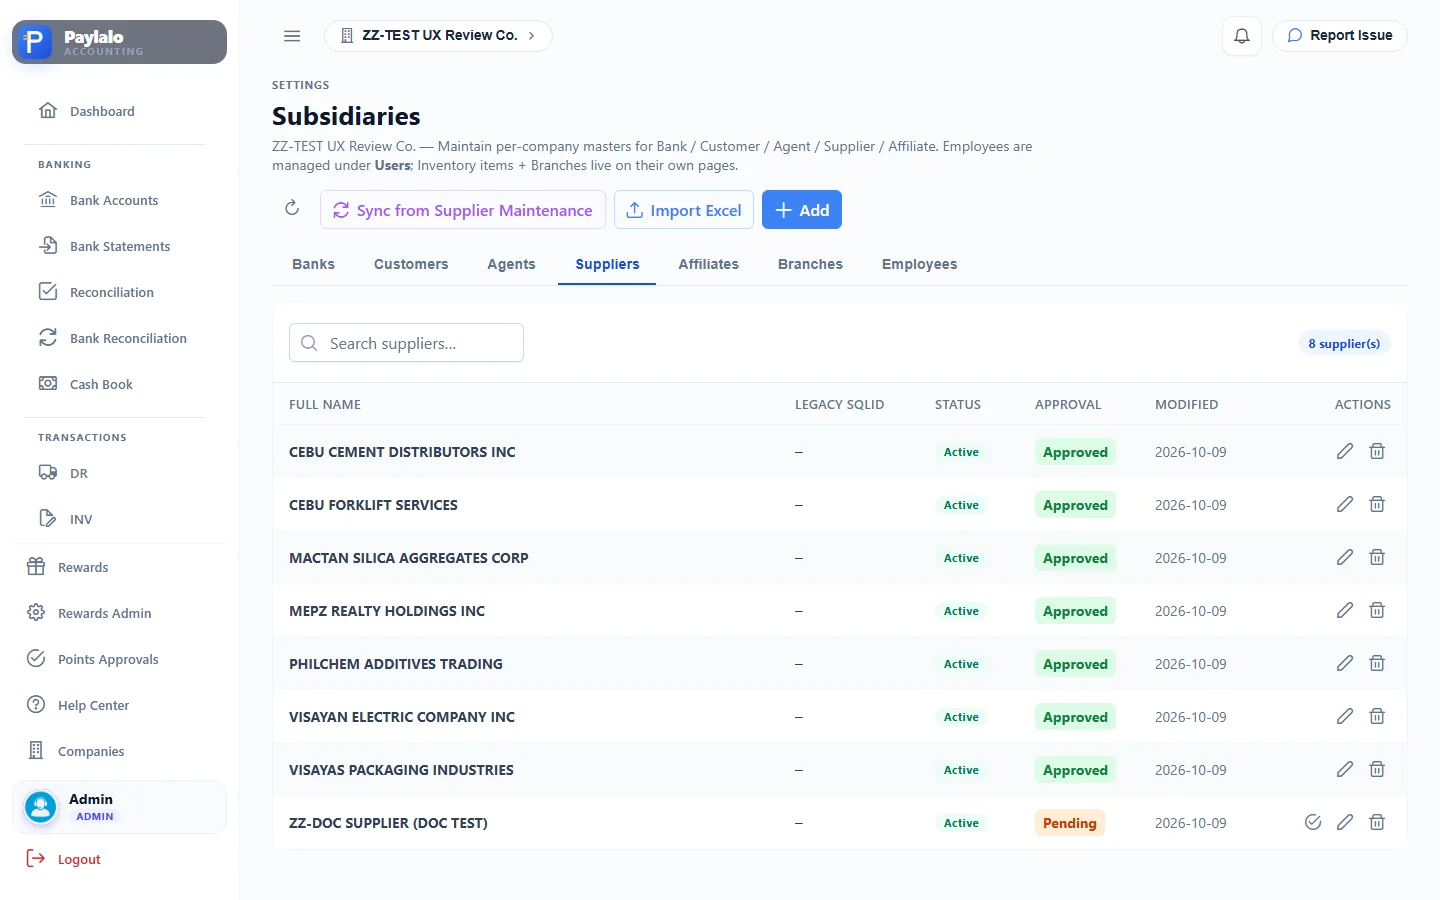Edit ZZ-DOC SUPPLIER (DOC TEST) row
Viewport: 1440px width, 900px height.
click(x=1345, y=823)
